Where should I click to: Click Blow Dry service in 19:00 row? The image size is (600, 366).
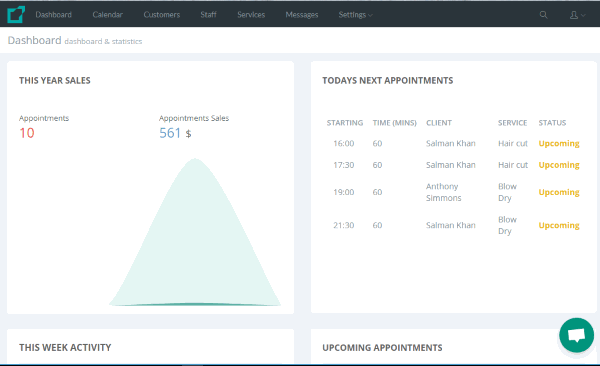coord(507,192)
